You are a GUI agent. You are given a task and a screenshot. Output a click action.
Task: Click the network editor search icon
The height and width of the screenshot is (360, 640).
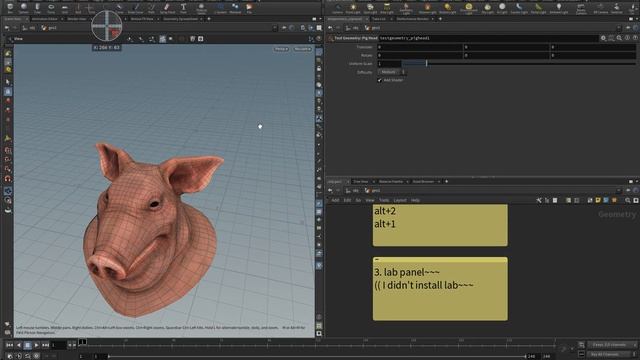tap(628, 200)
